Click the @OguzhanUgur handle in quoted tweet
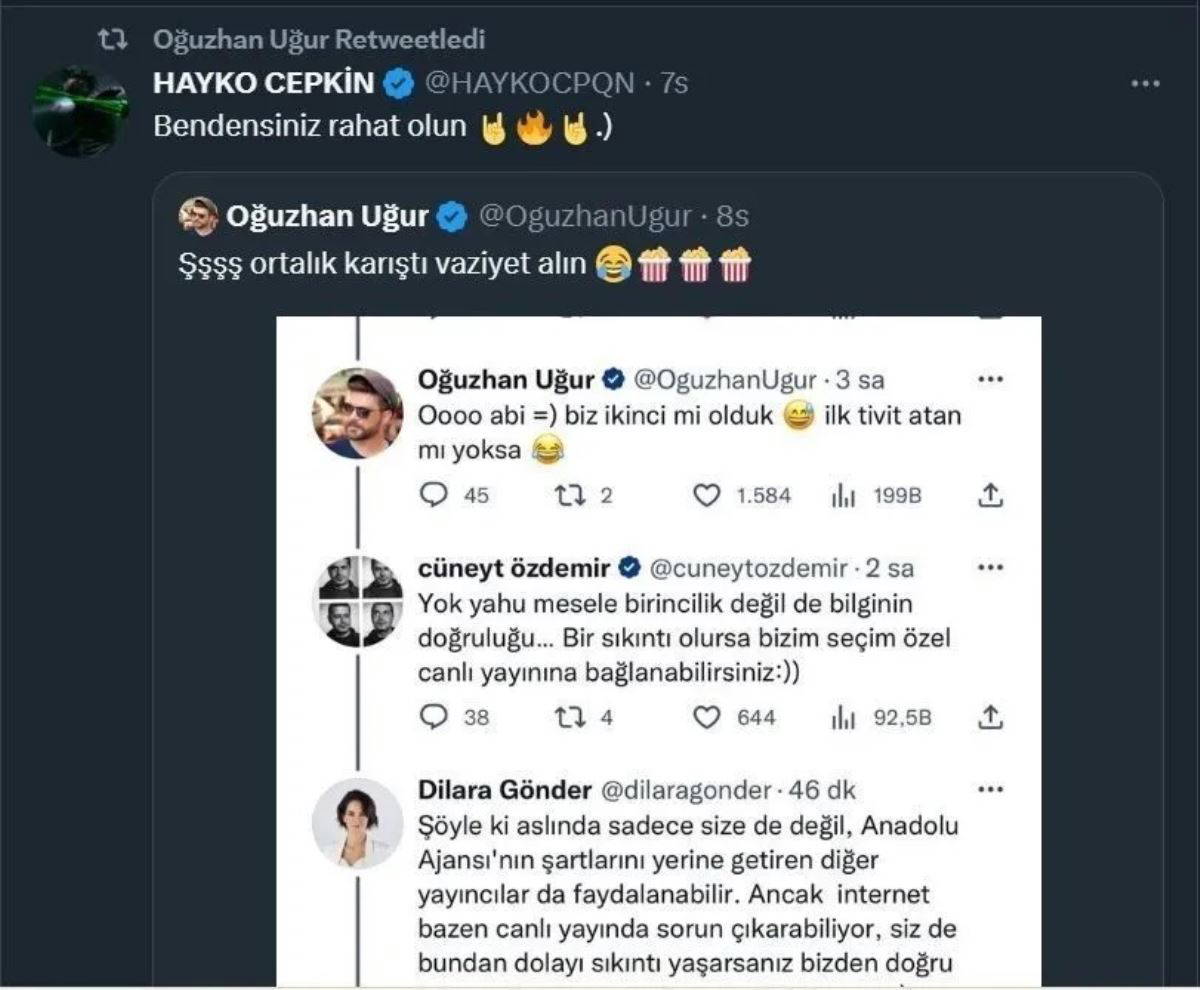Screen dimensions: 1200x990 (x=584, y=216)
